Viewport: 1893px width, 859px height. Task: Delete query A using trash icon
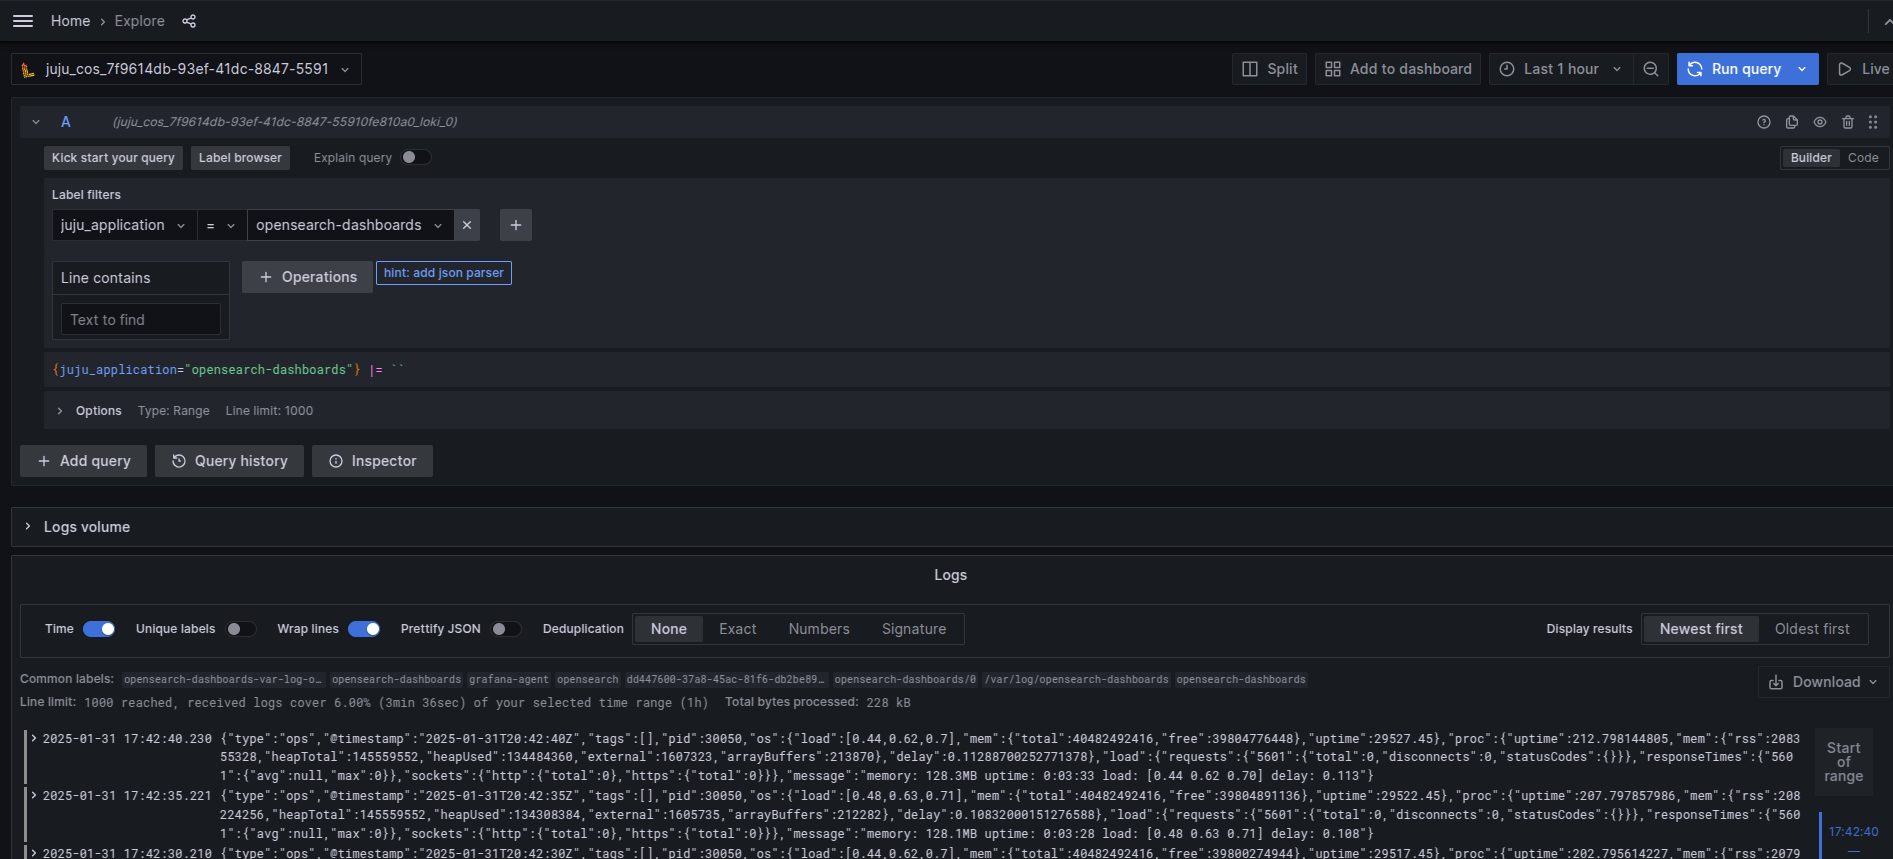tap(1848, 122)
